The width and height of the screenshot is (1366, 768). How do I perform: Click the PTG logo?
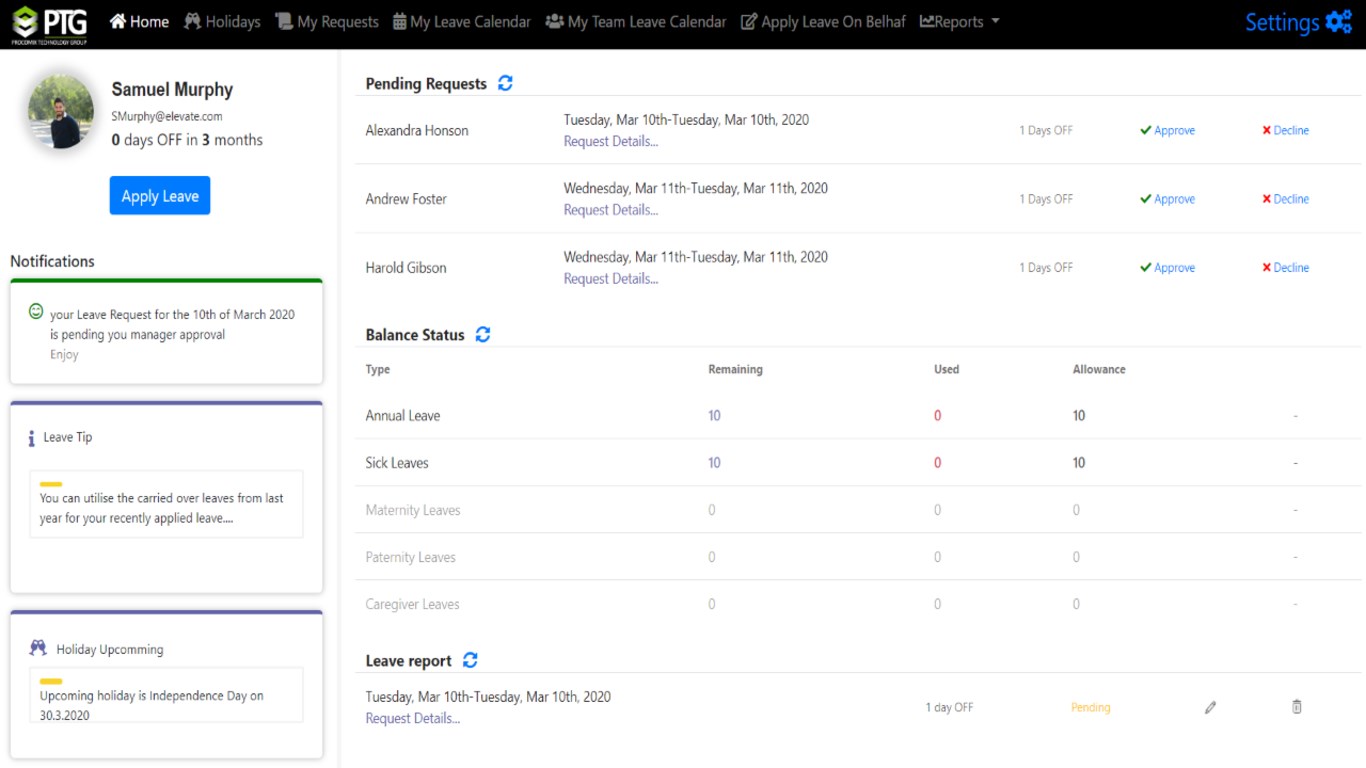[x=50, y=25]
